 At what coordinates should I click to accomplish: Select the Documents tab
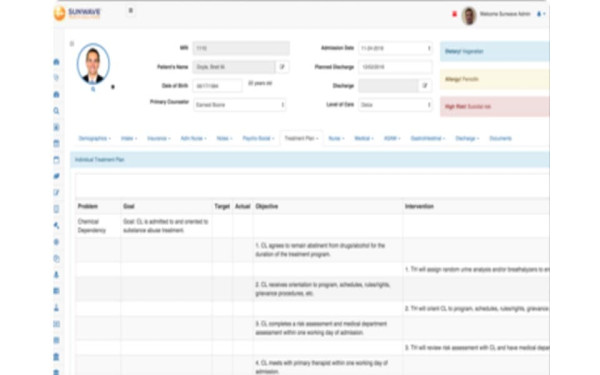coord(500,139)
